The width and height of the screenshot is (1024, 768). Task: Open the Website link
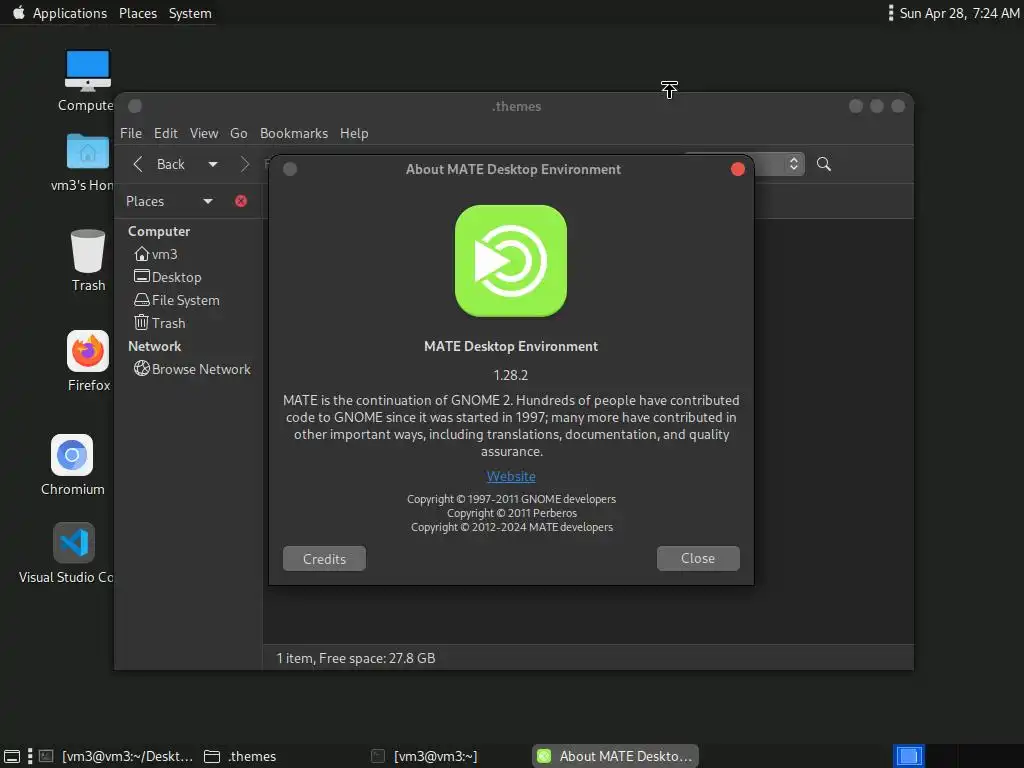tap(511, 476)
